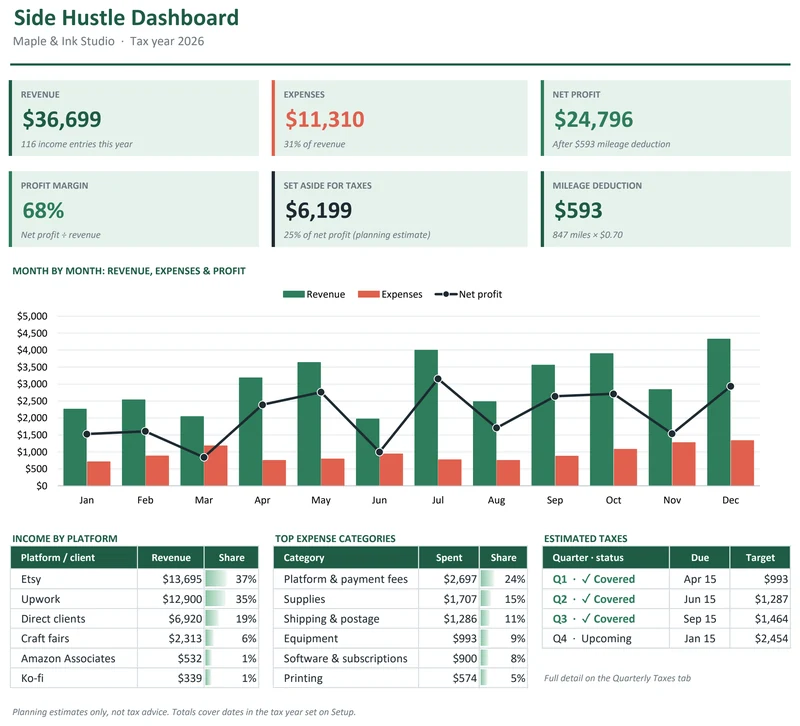Select the Q1 Covered status cell
The image size is (800, 726).
606,579
